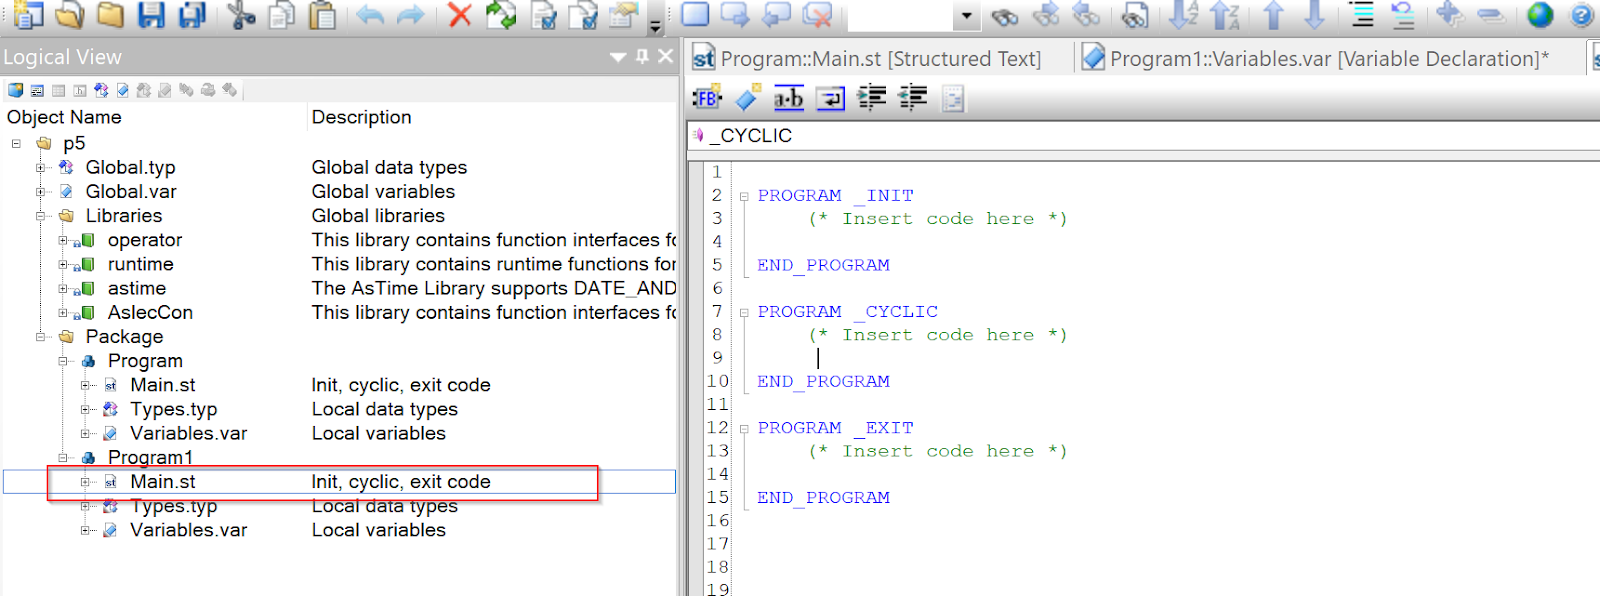Image resolution: width=1600 pixels, height=596 pixels.
Task: Fold the PROGRAM _EXIT code block
Action: tap(744, 428)
